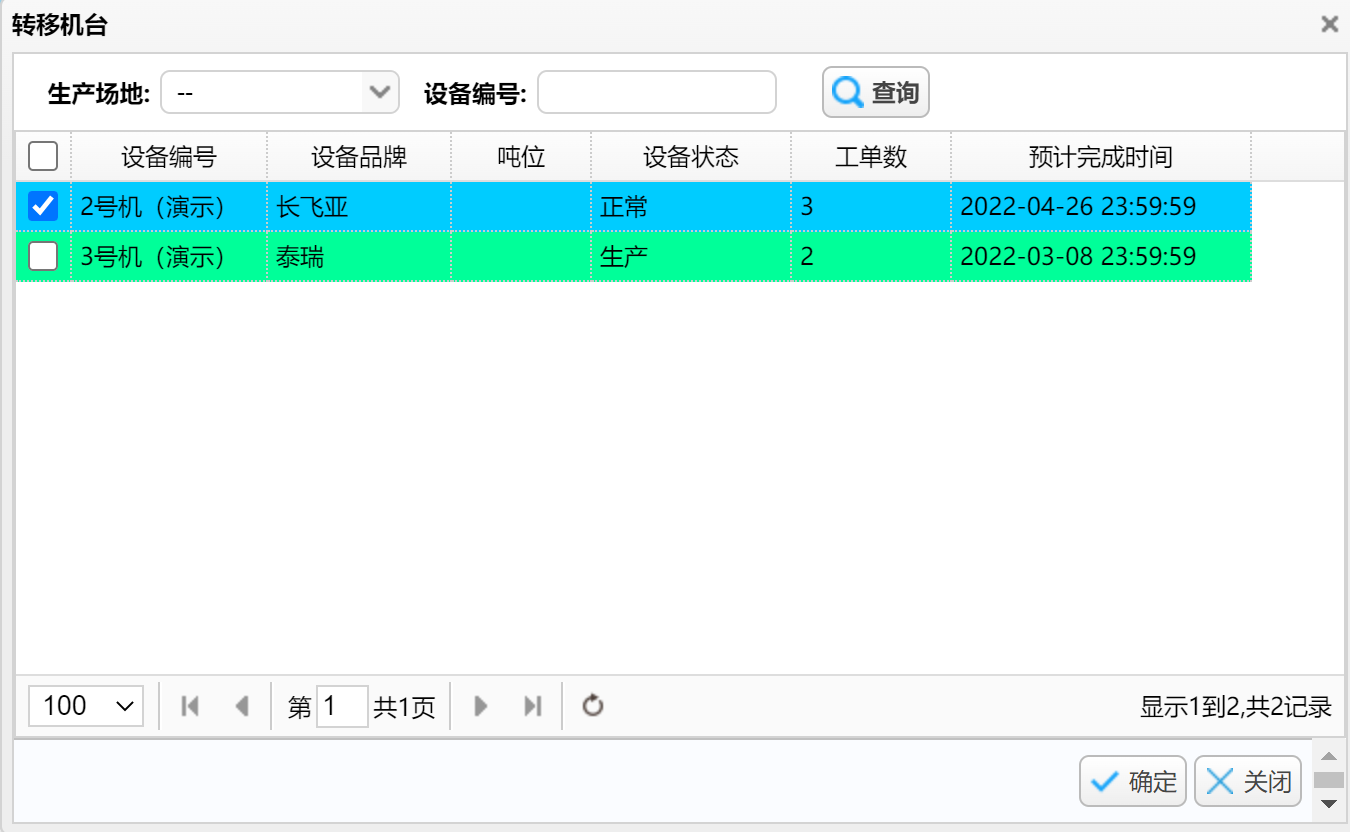
Task: Click the 2022-03-08 23:59:59 cell
Action: pyautogui.click(x=1101, y=257)
